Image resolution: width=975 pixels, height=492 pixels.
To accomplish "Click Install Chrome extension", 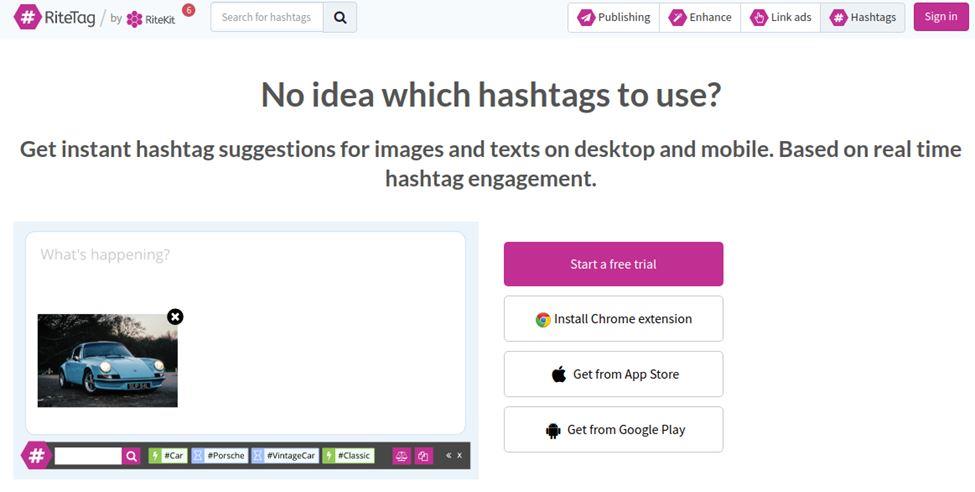I will [614, 319].
